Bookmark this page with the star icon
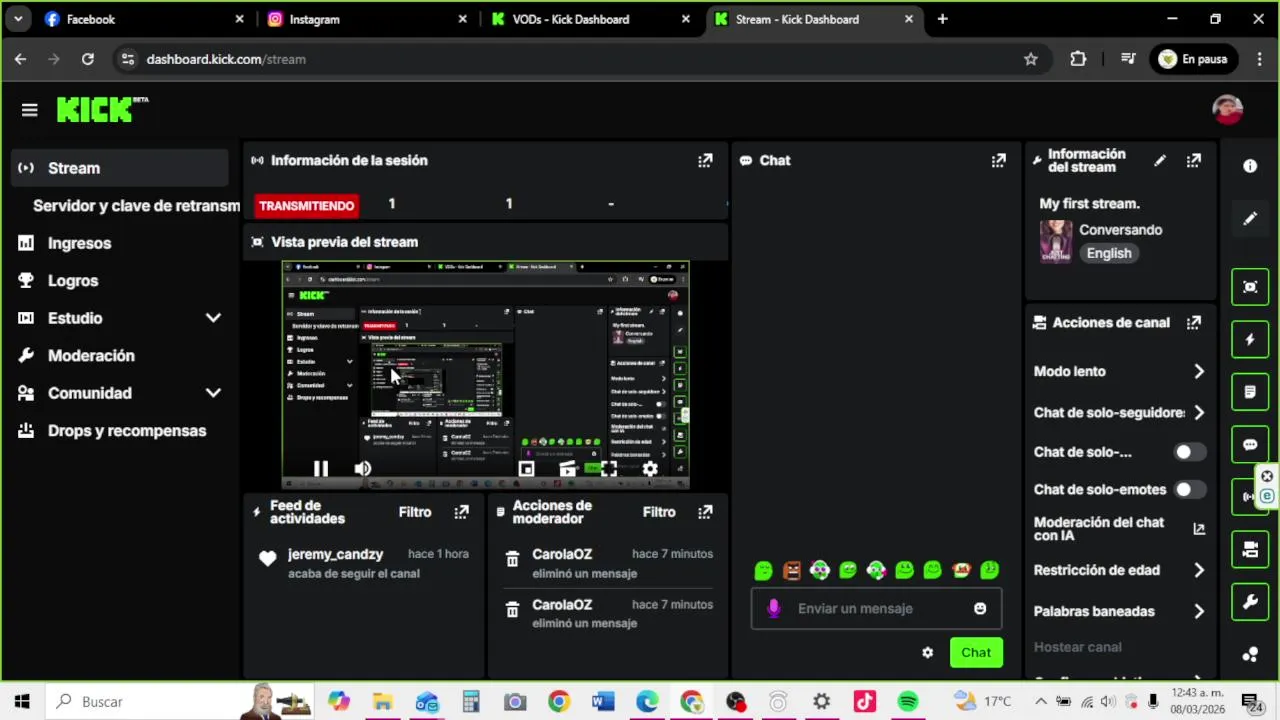1280x720 pixels. [x=1031, y=59]
